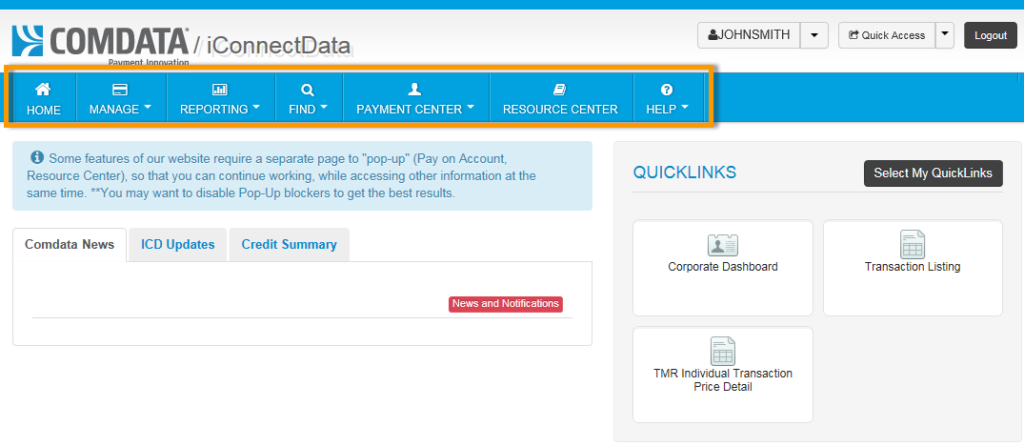Click the Help question mark icon

667,90
